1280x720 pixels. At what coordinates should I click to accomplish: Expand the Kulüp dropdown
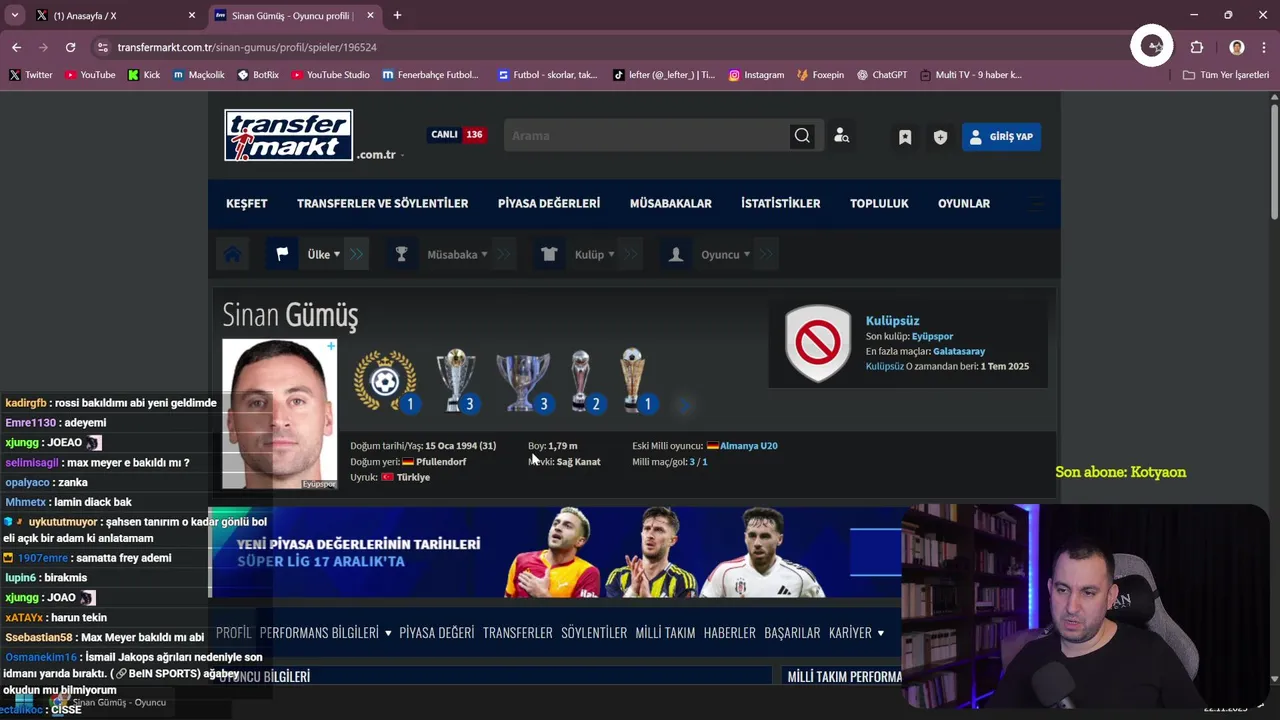coord(595,254)
